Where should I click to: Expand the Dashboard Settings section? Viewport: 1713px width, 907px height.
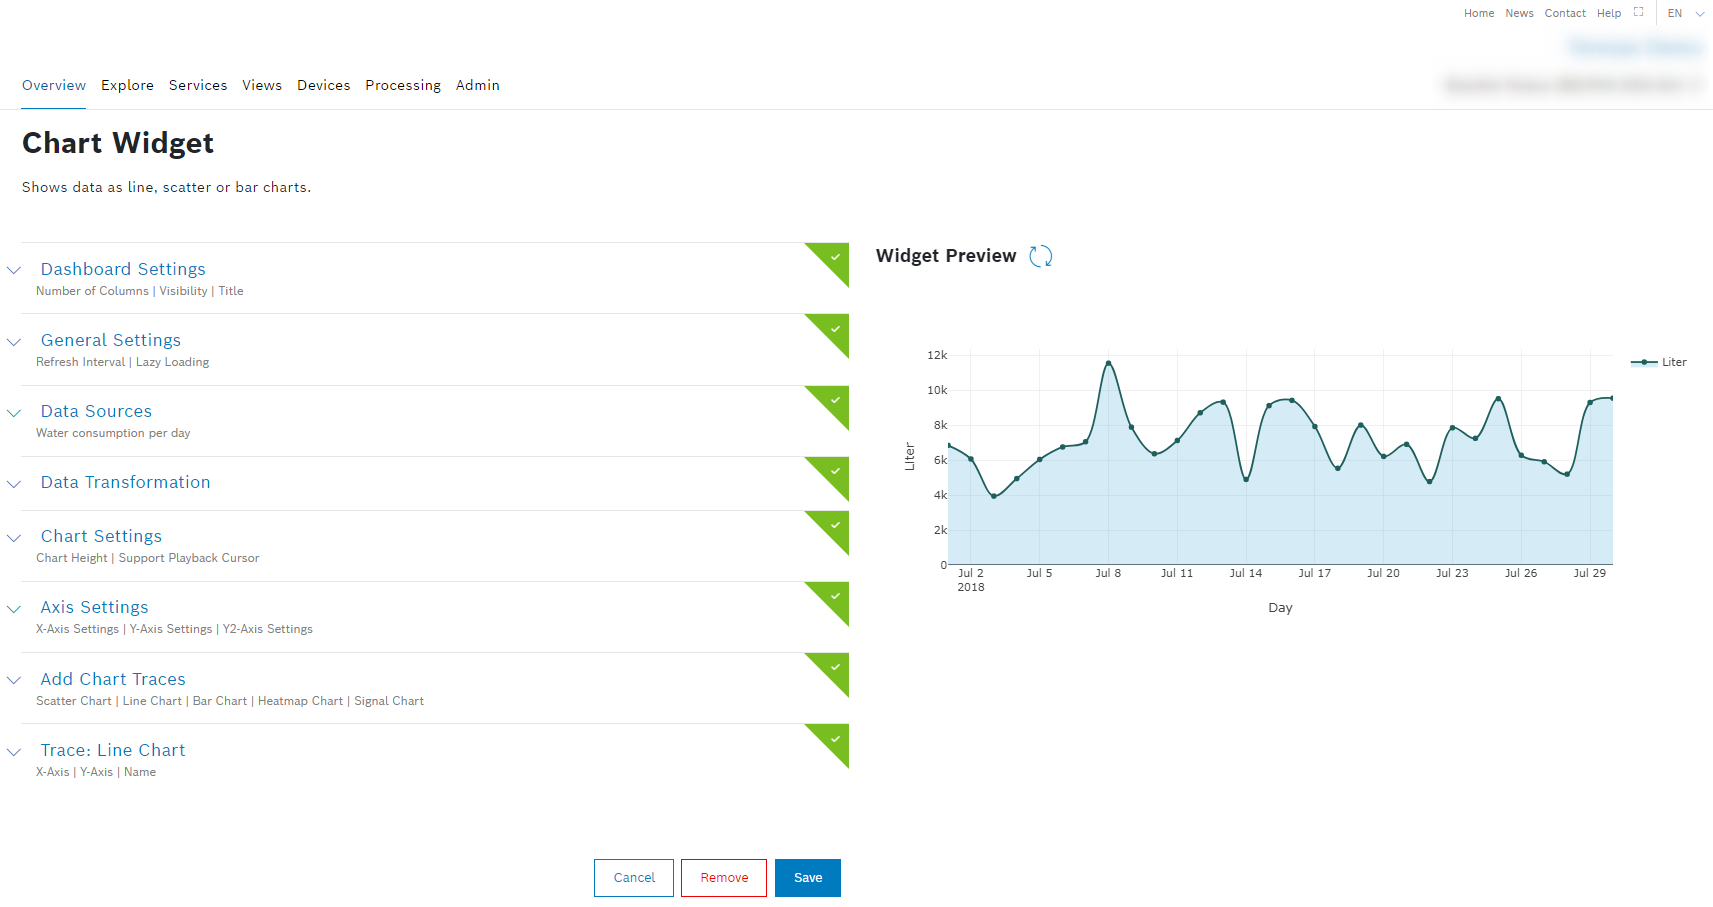coord(123,269)
